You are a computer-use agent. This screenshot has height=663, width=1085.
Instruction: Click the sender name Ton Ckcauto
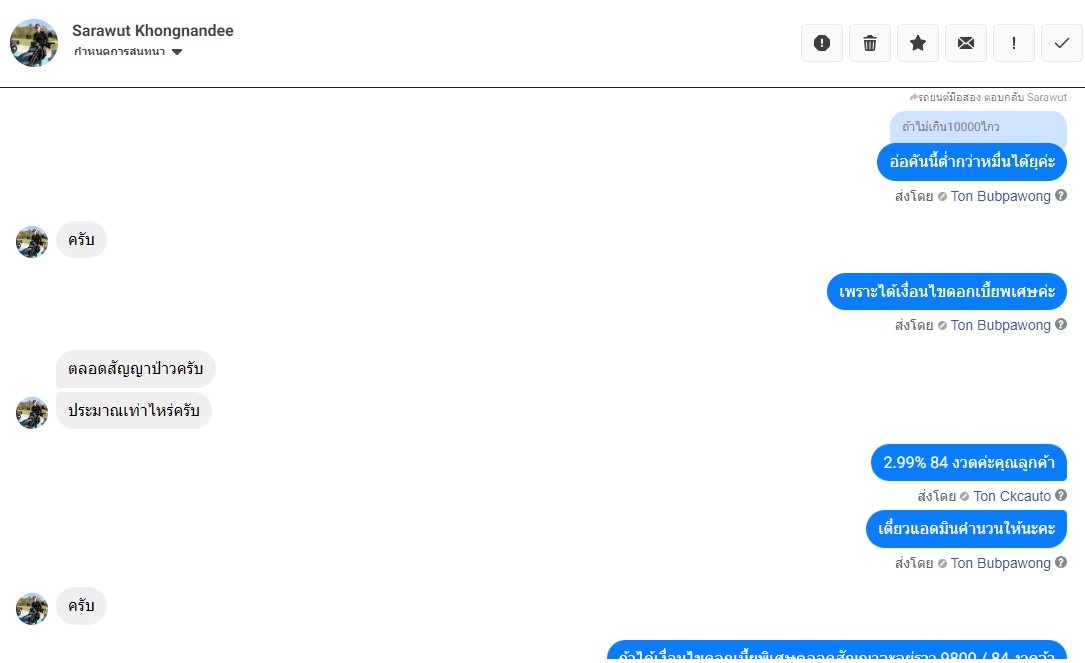coord(1012,496)
